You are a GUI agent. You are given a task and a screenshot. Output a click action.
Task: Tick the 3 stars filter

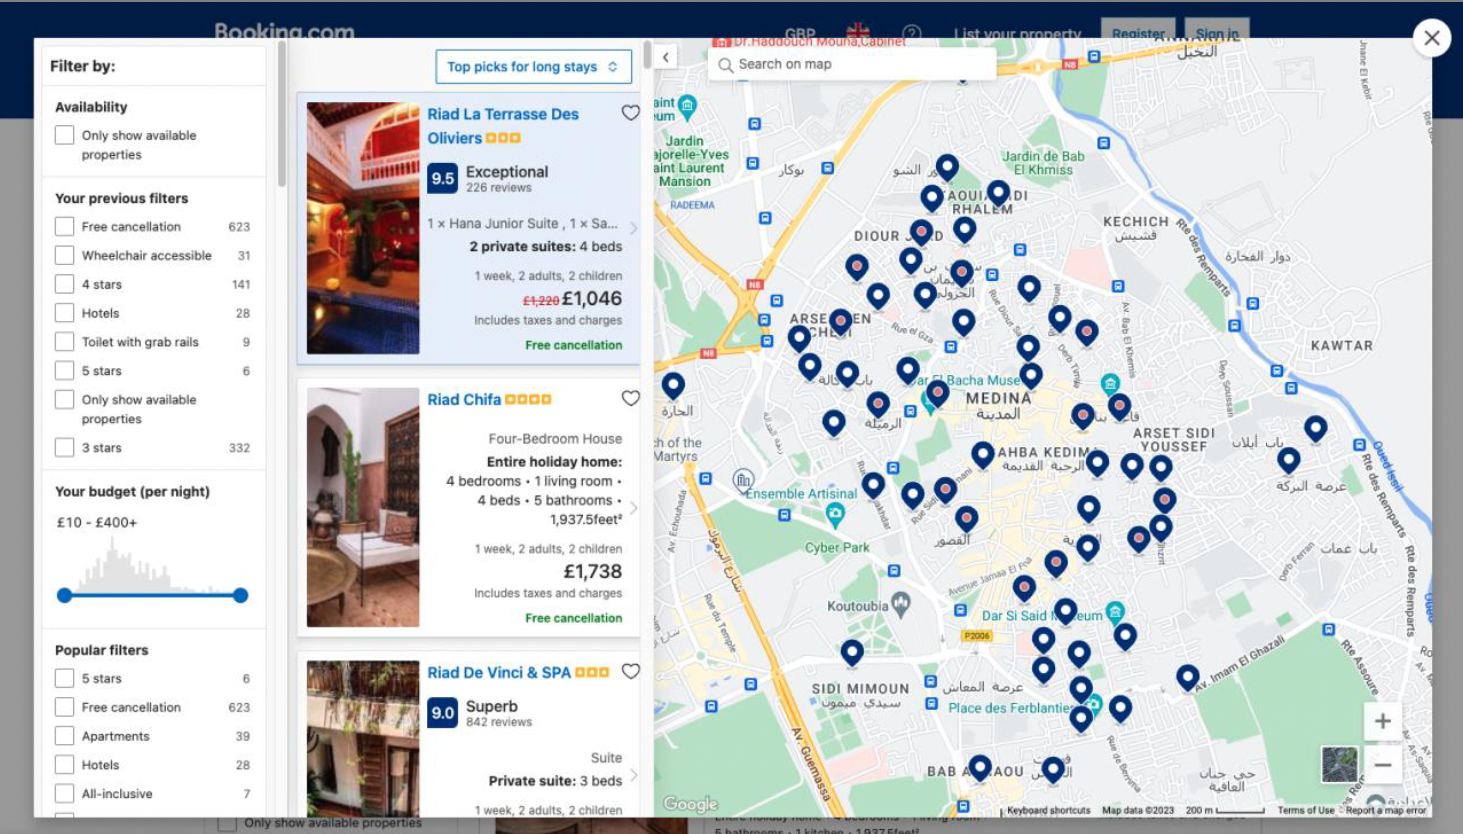click(x=64, y=447)
